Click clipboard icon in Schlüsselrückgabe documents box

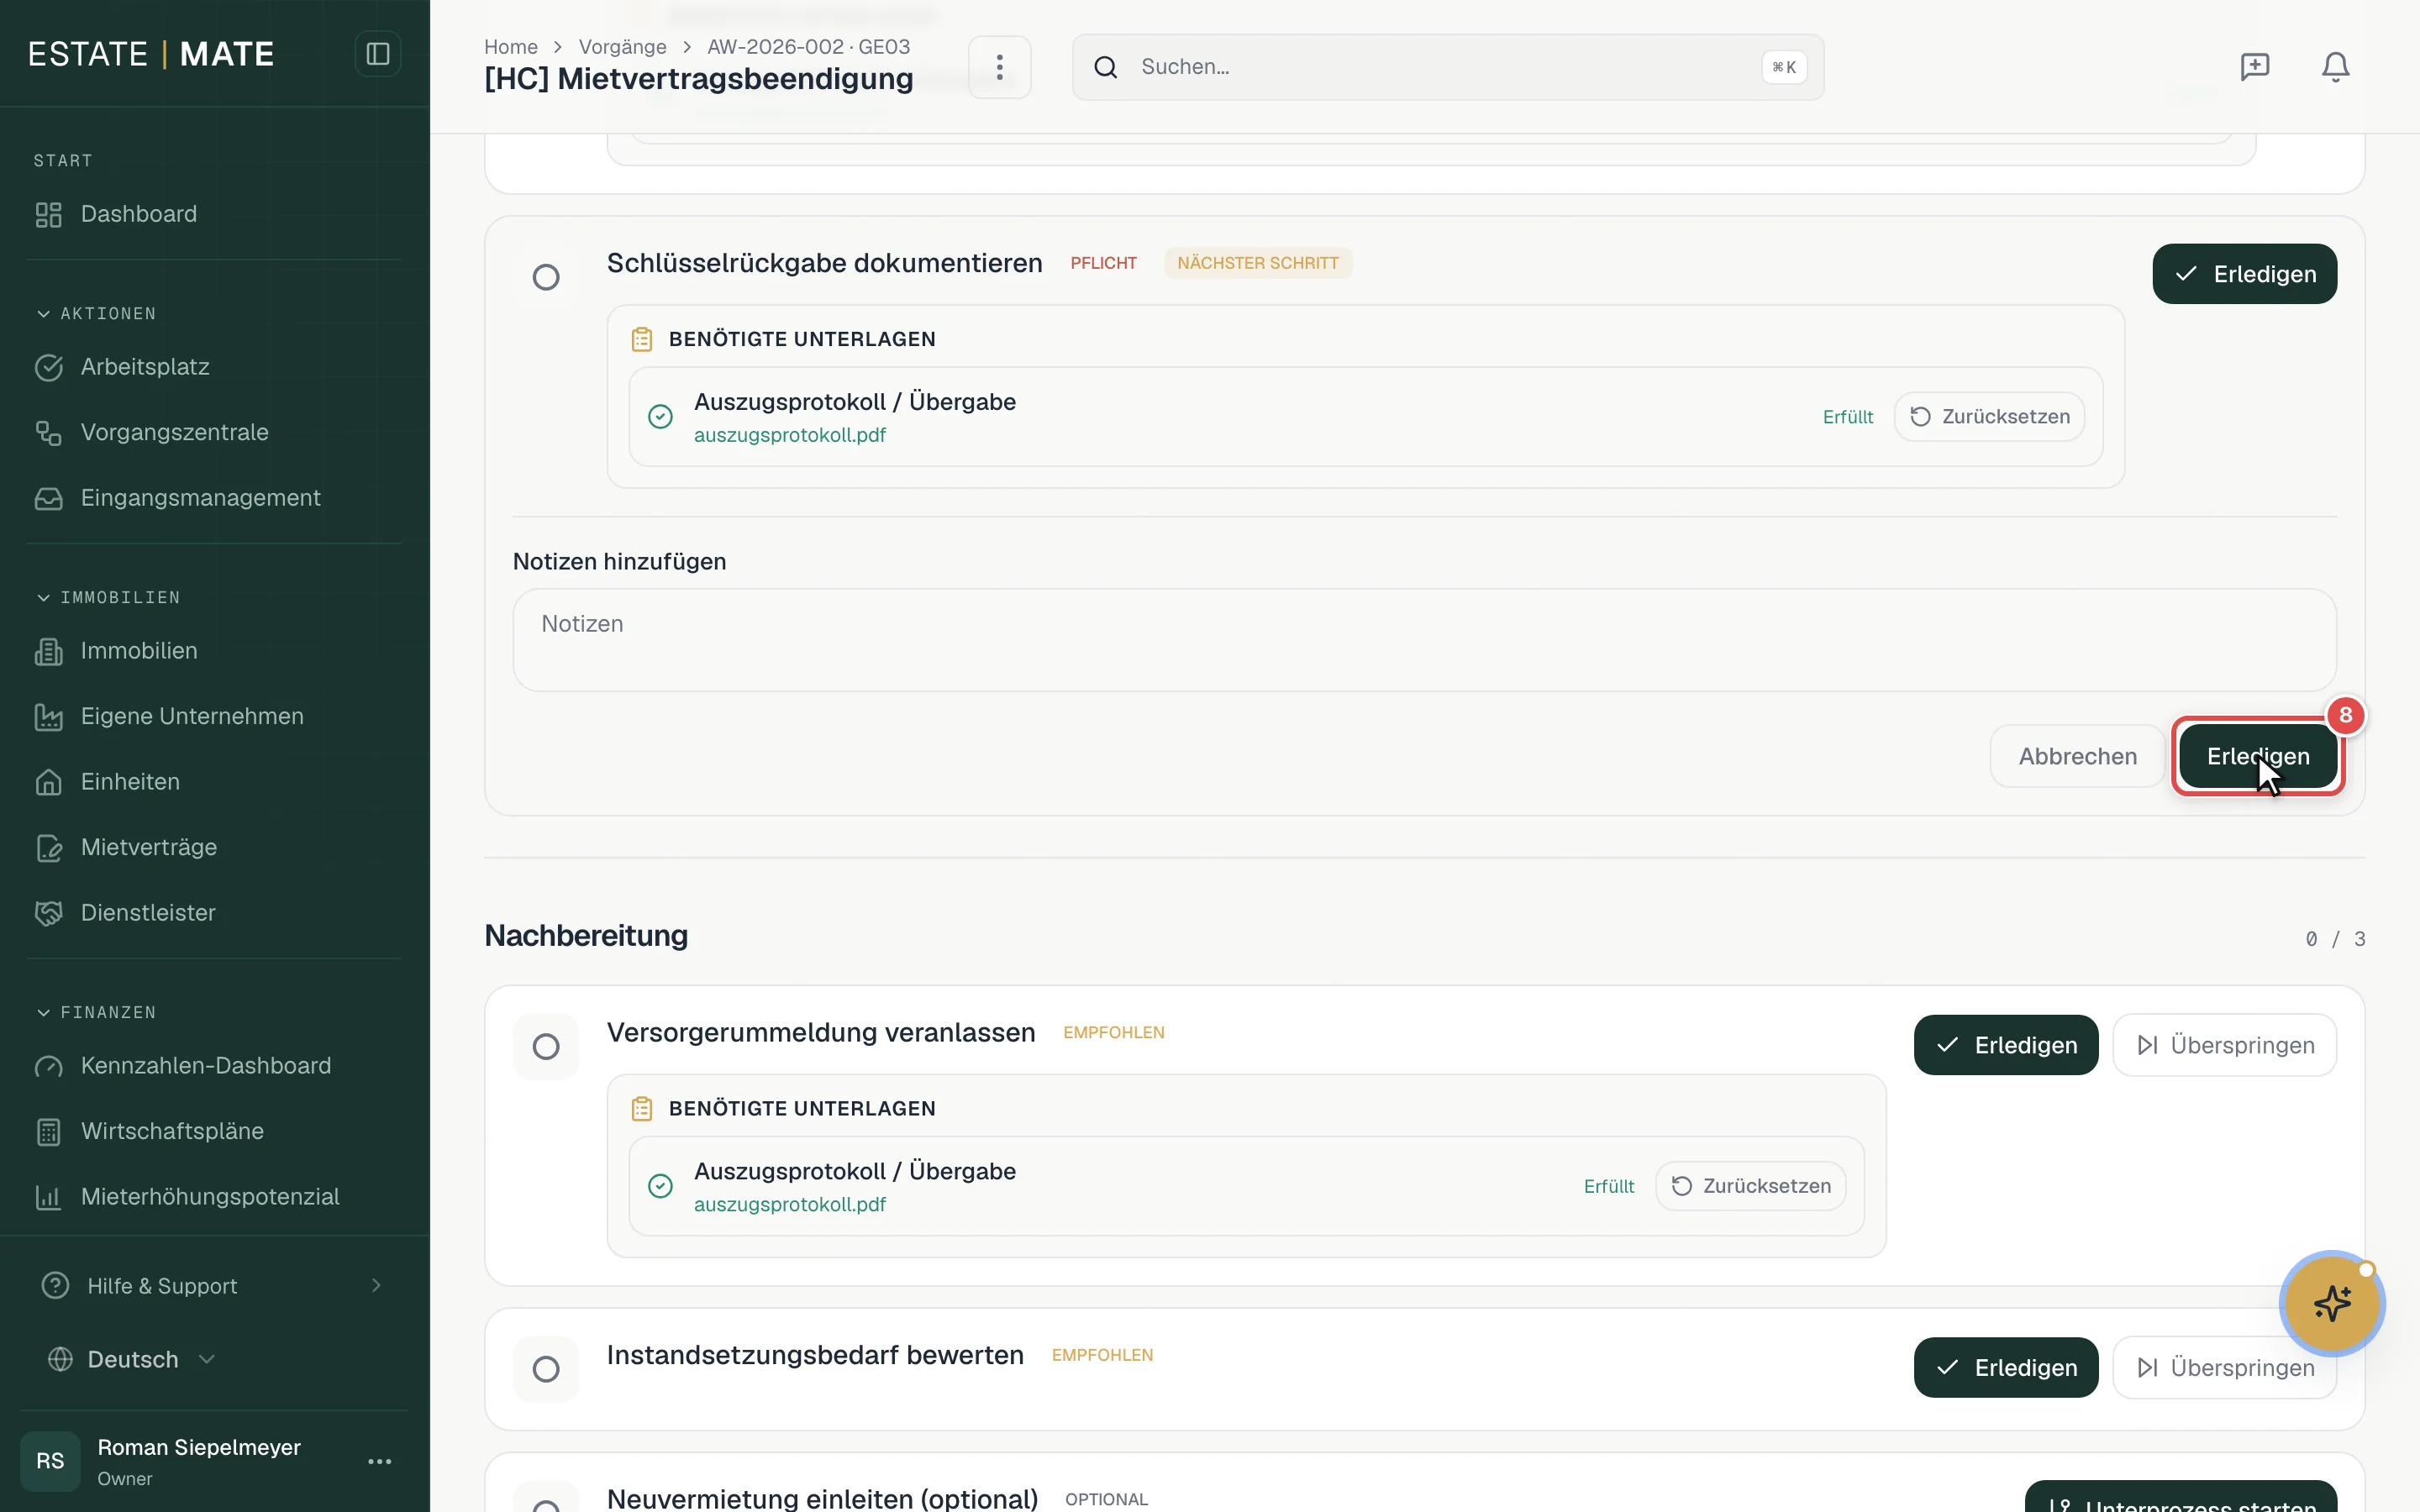[642, 340]
